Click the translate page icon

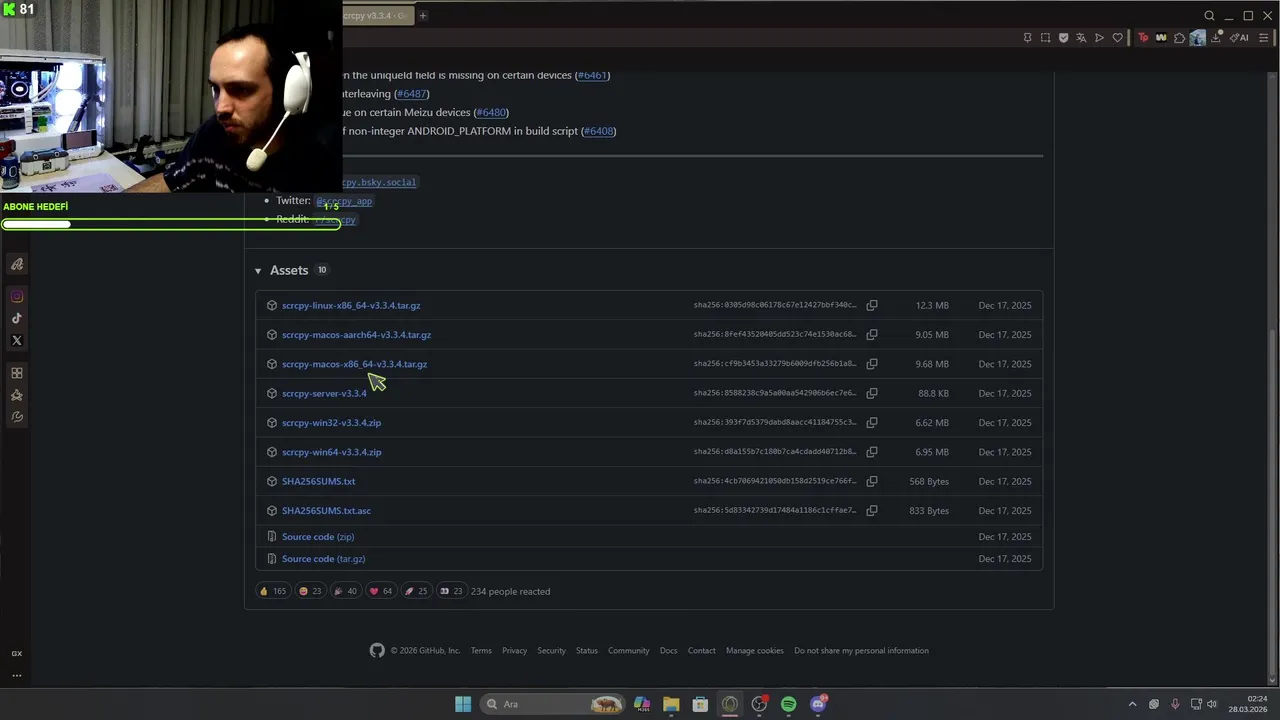(x=1081, y=38)
